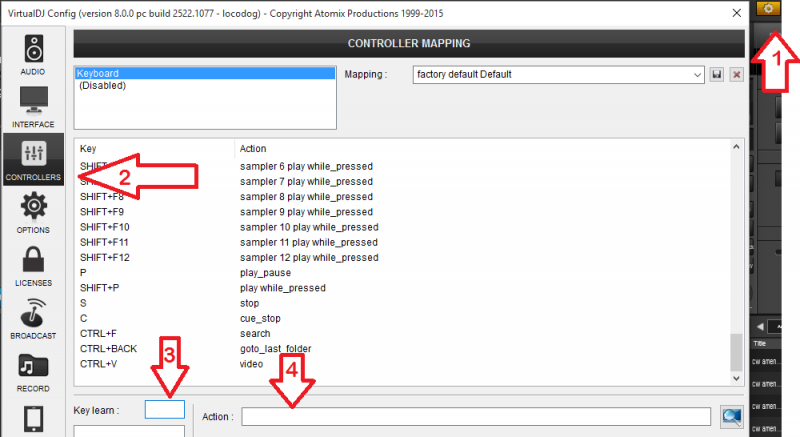
Task: Open the tablet icon section below Record
Action: coord(34,419)
